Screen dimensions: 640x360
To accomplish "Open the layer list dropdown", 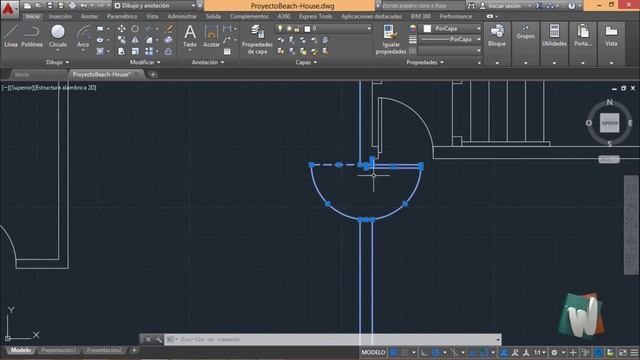I will tap(324, 29).
